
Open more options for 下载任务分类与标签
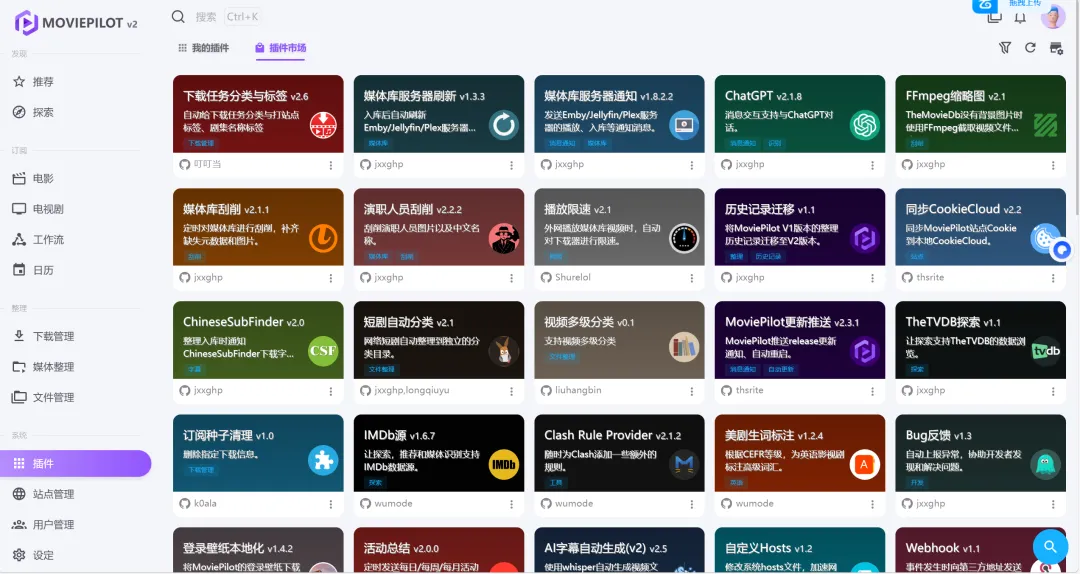pos(331,165)
